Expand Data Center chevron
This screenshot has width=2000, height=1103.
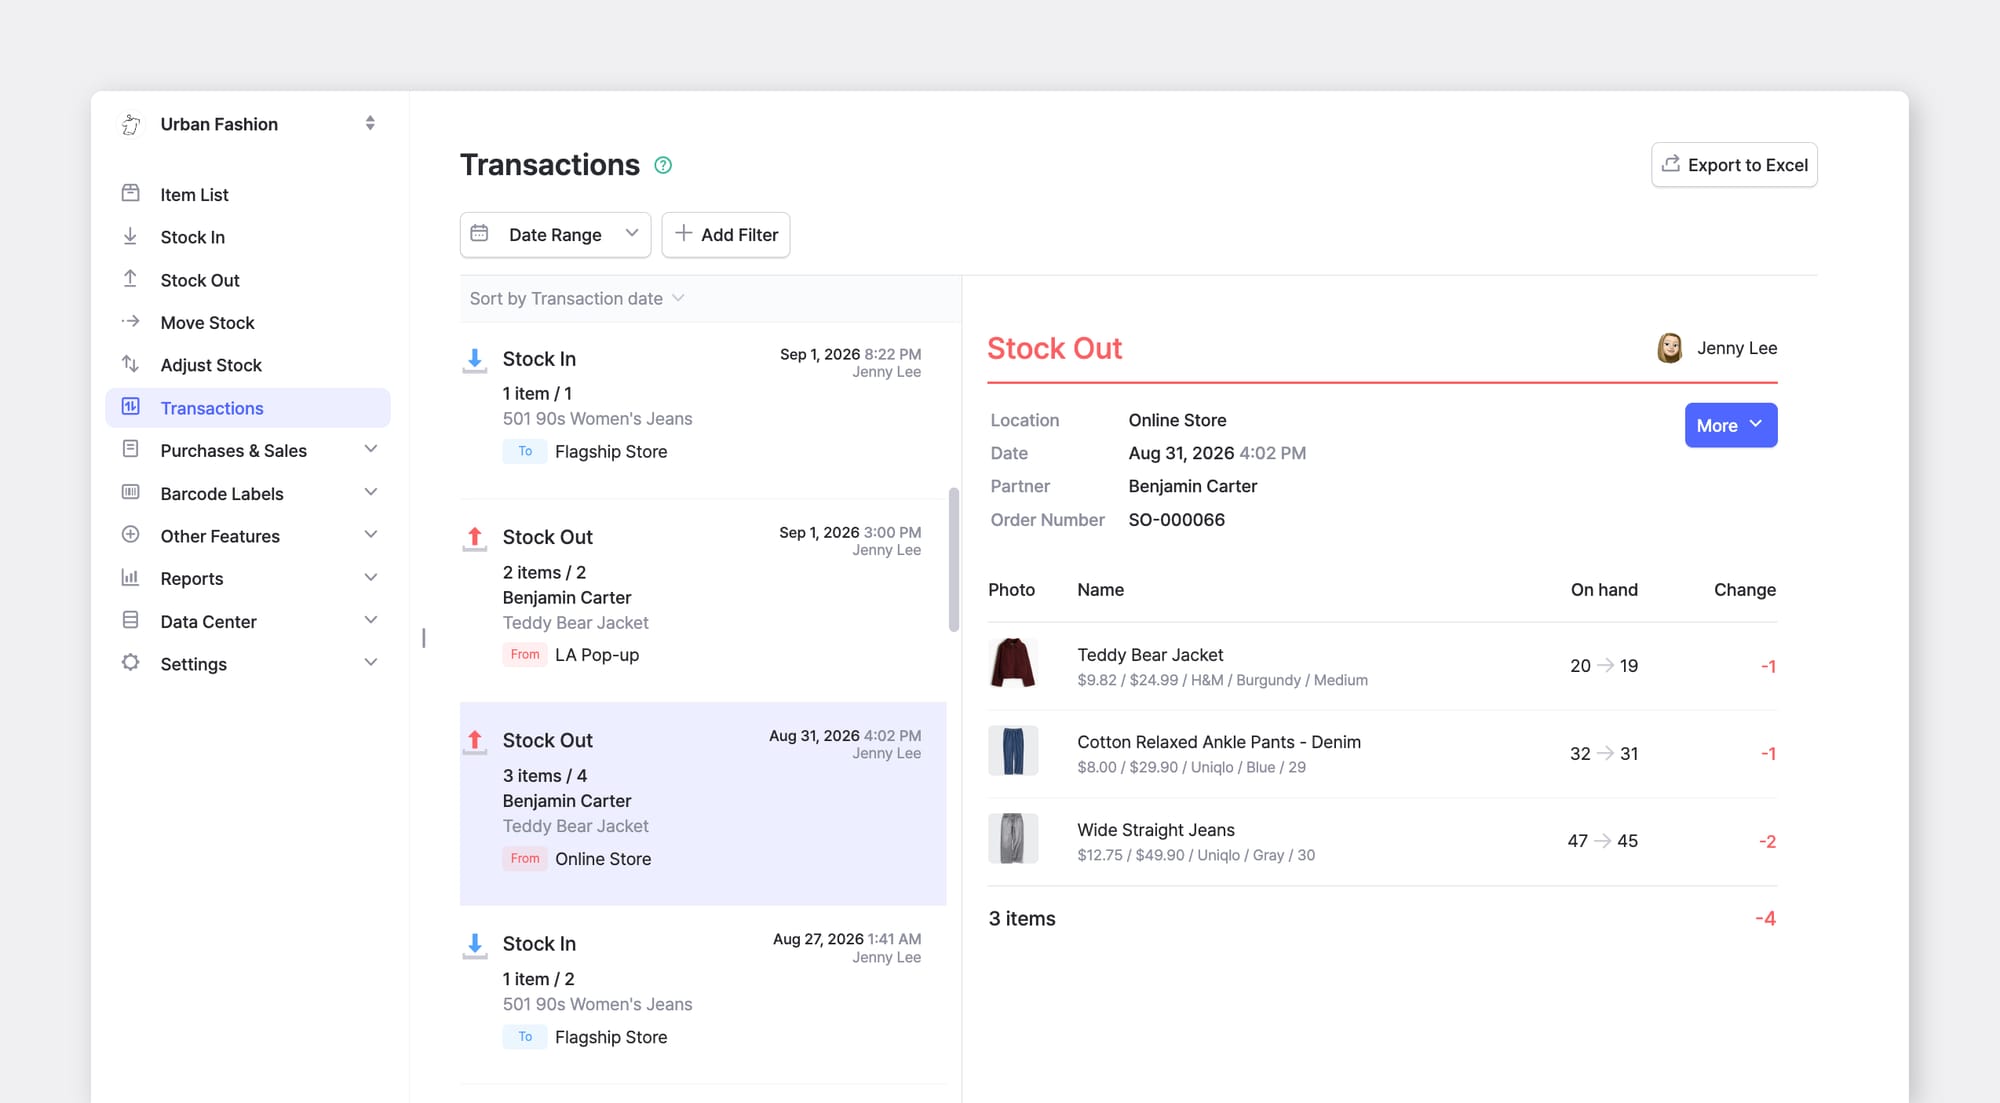[x=371, y=620]
